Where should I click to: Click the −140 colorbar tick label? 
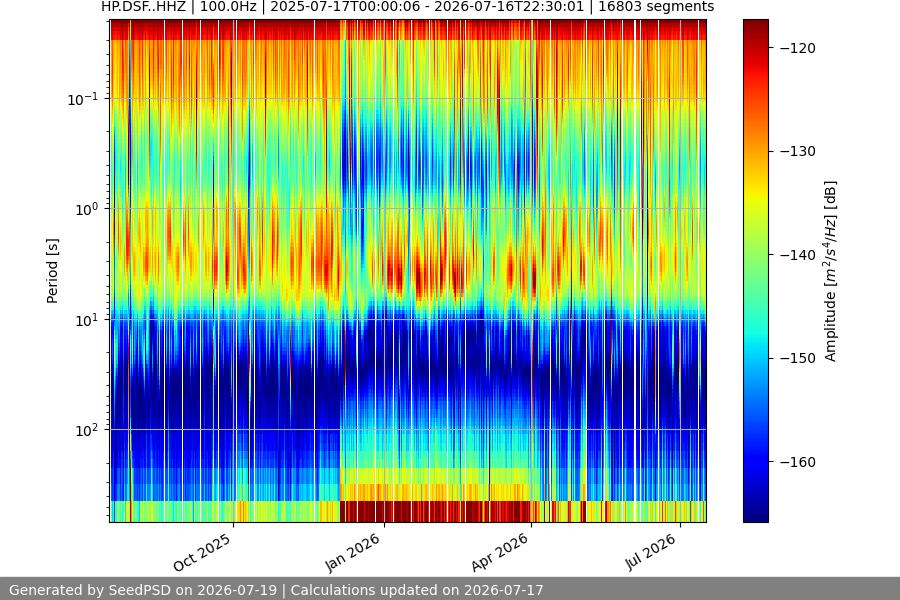[x=797, y=255]
